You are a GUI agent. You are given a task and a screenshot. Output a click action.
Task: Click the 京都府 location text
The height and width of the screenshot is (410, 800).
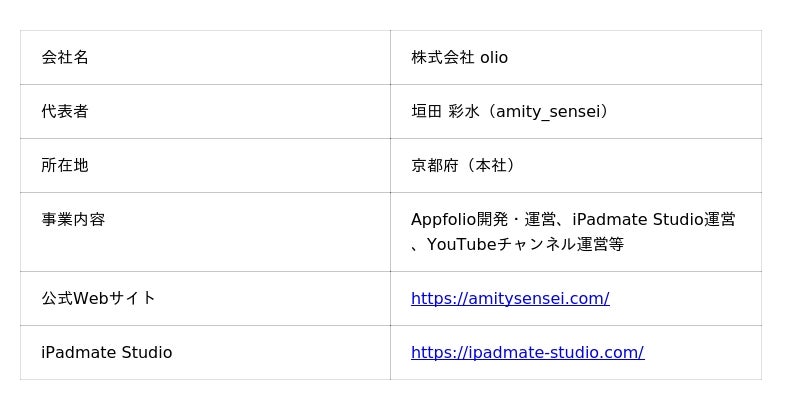point(434,165)
